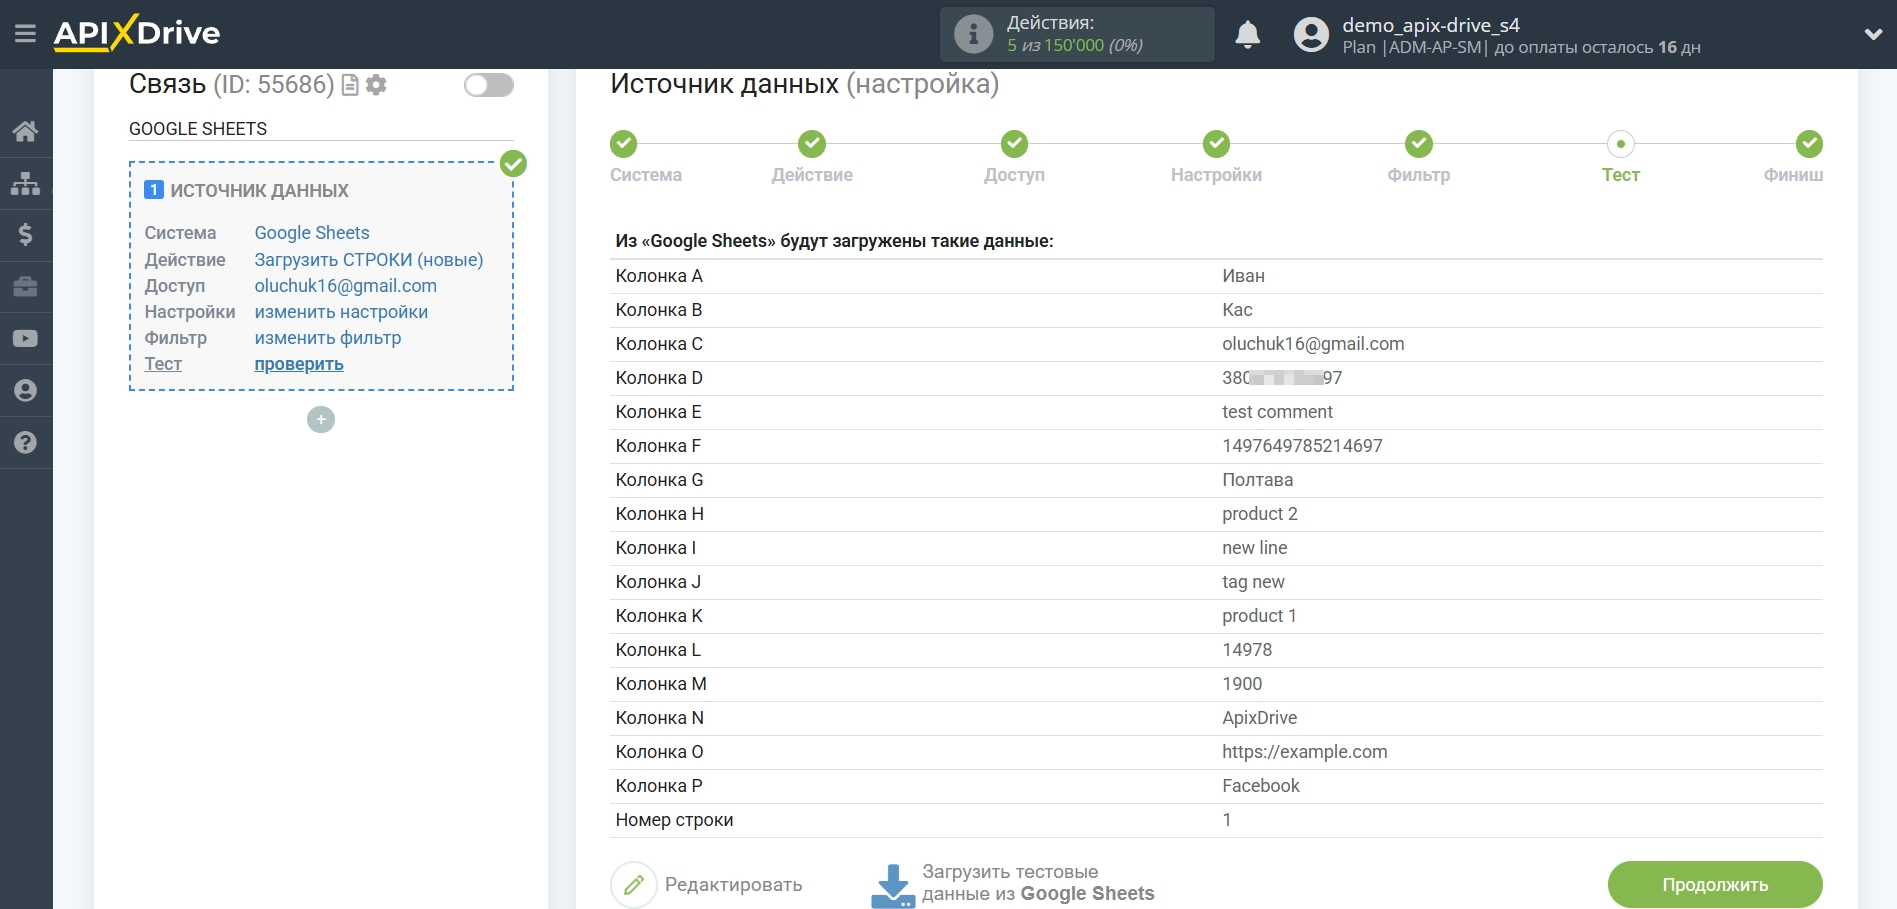Open the Google Sheets system link
The height and width of the screenshot is (909, 1897).
coord(312,233)
